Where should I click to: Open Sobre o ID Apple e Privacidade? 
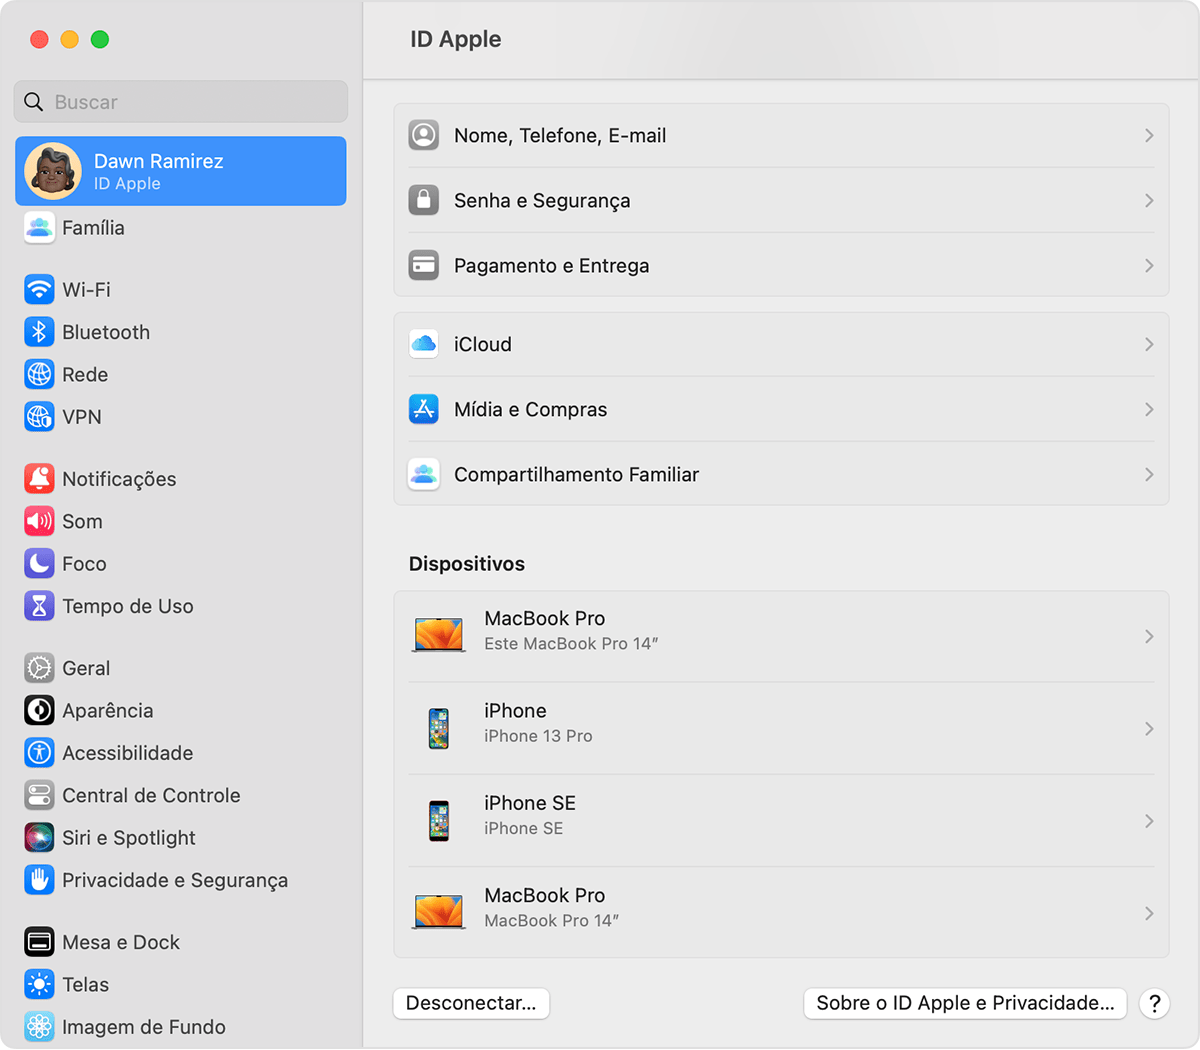click(965, 1003)
